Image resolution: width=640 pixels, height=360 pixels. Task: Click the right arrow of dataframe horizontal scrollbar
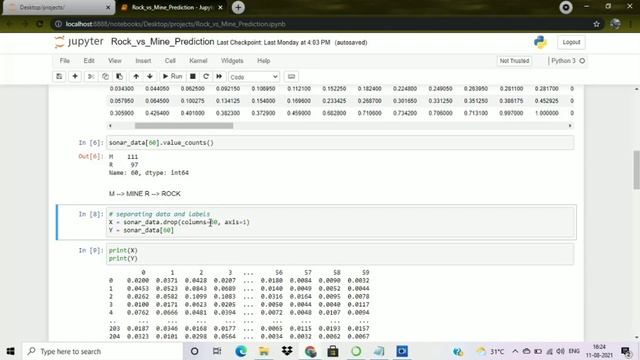tap(570, 126)
